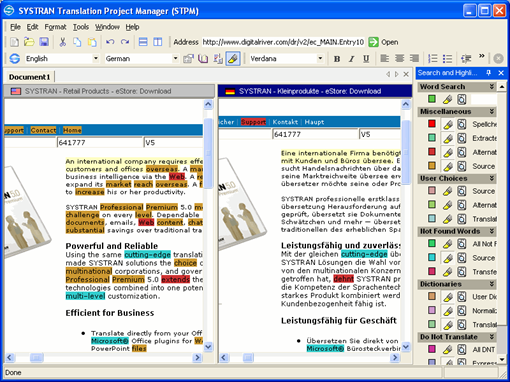Apply Underline formatting

(x=366, y=59)
